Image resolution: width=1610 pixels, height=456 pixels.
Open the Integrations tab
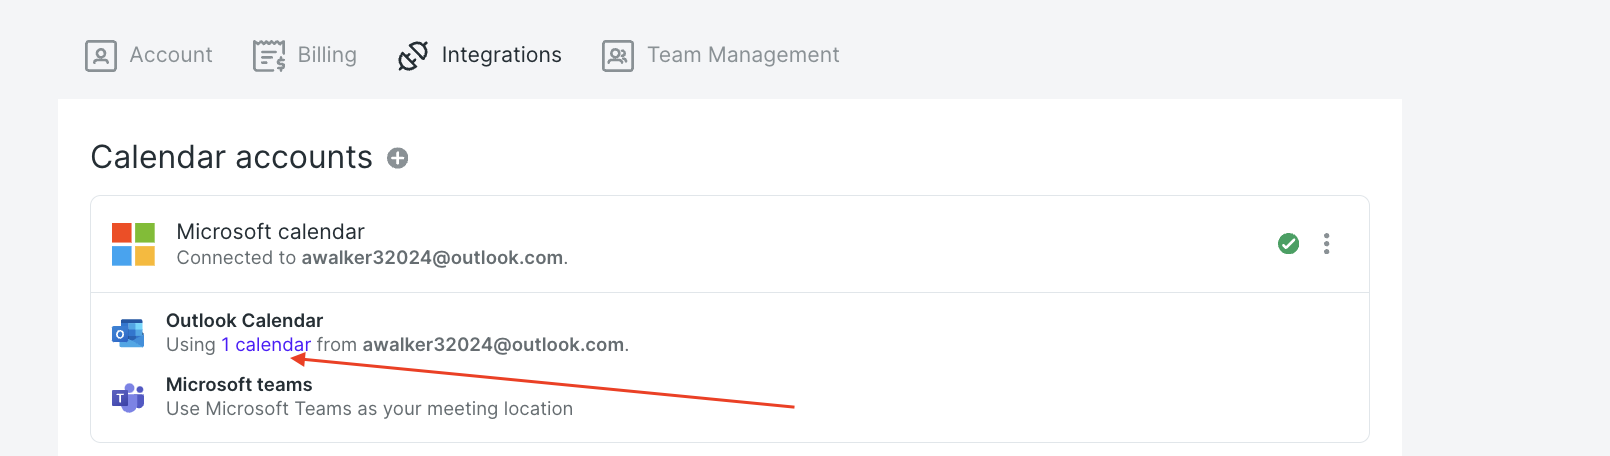(480, 56)
